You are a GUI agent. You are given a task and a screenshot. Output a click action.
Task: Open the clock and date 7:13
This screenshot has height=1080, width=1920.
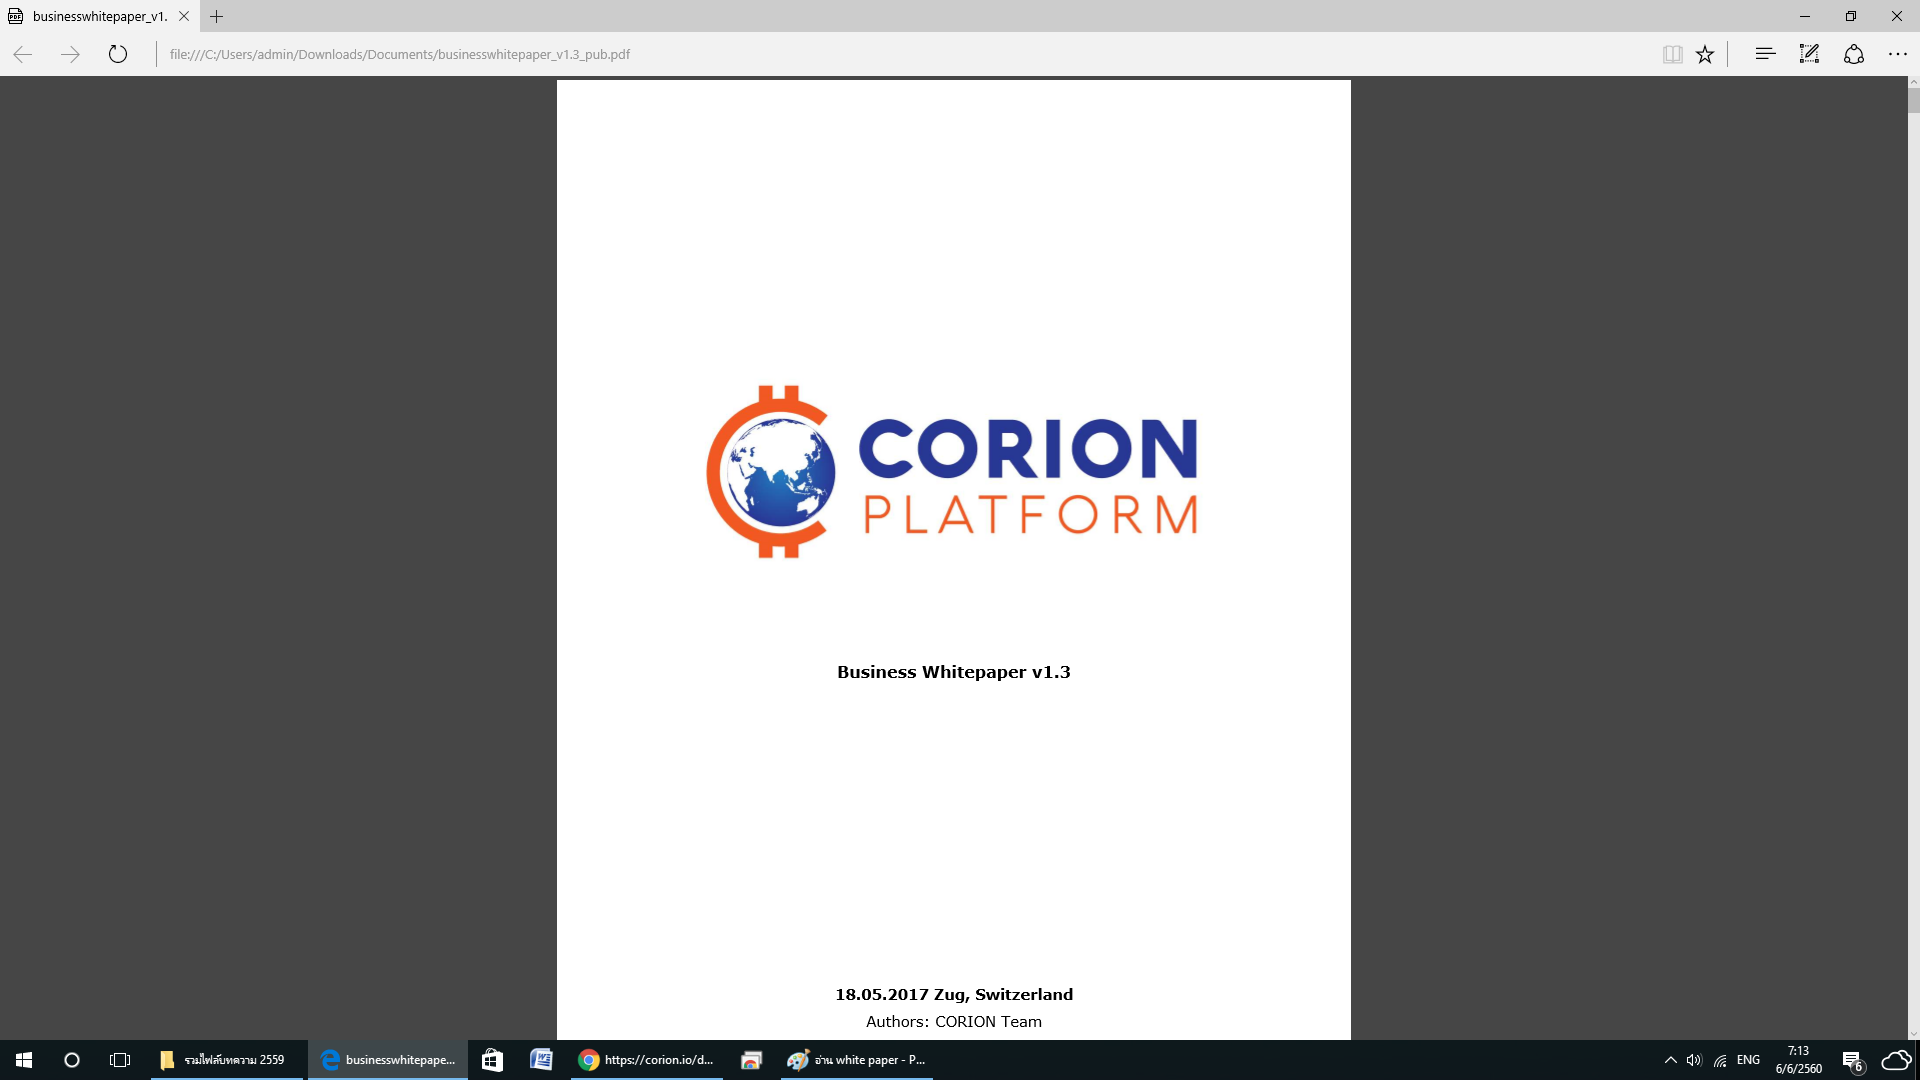1799,1060
